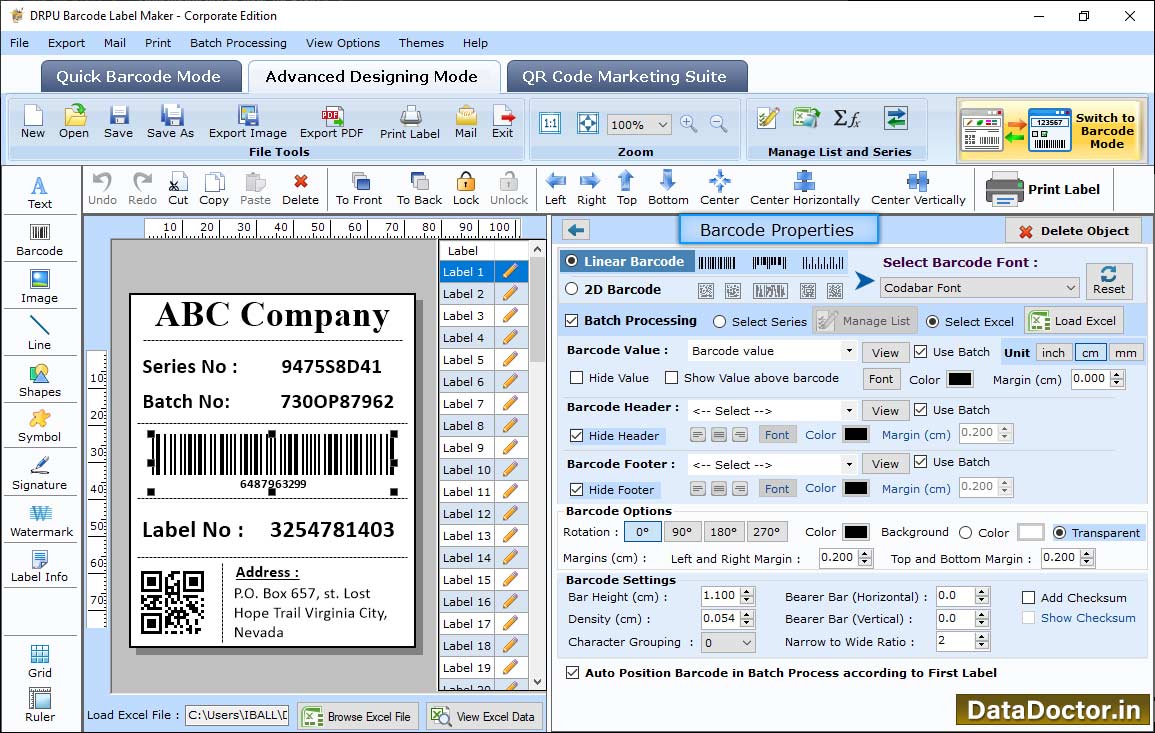Choose the Select Excel radio option
Screen dimensions: 1155x733
coord(933,322)
